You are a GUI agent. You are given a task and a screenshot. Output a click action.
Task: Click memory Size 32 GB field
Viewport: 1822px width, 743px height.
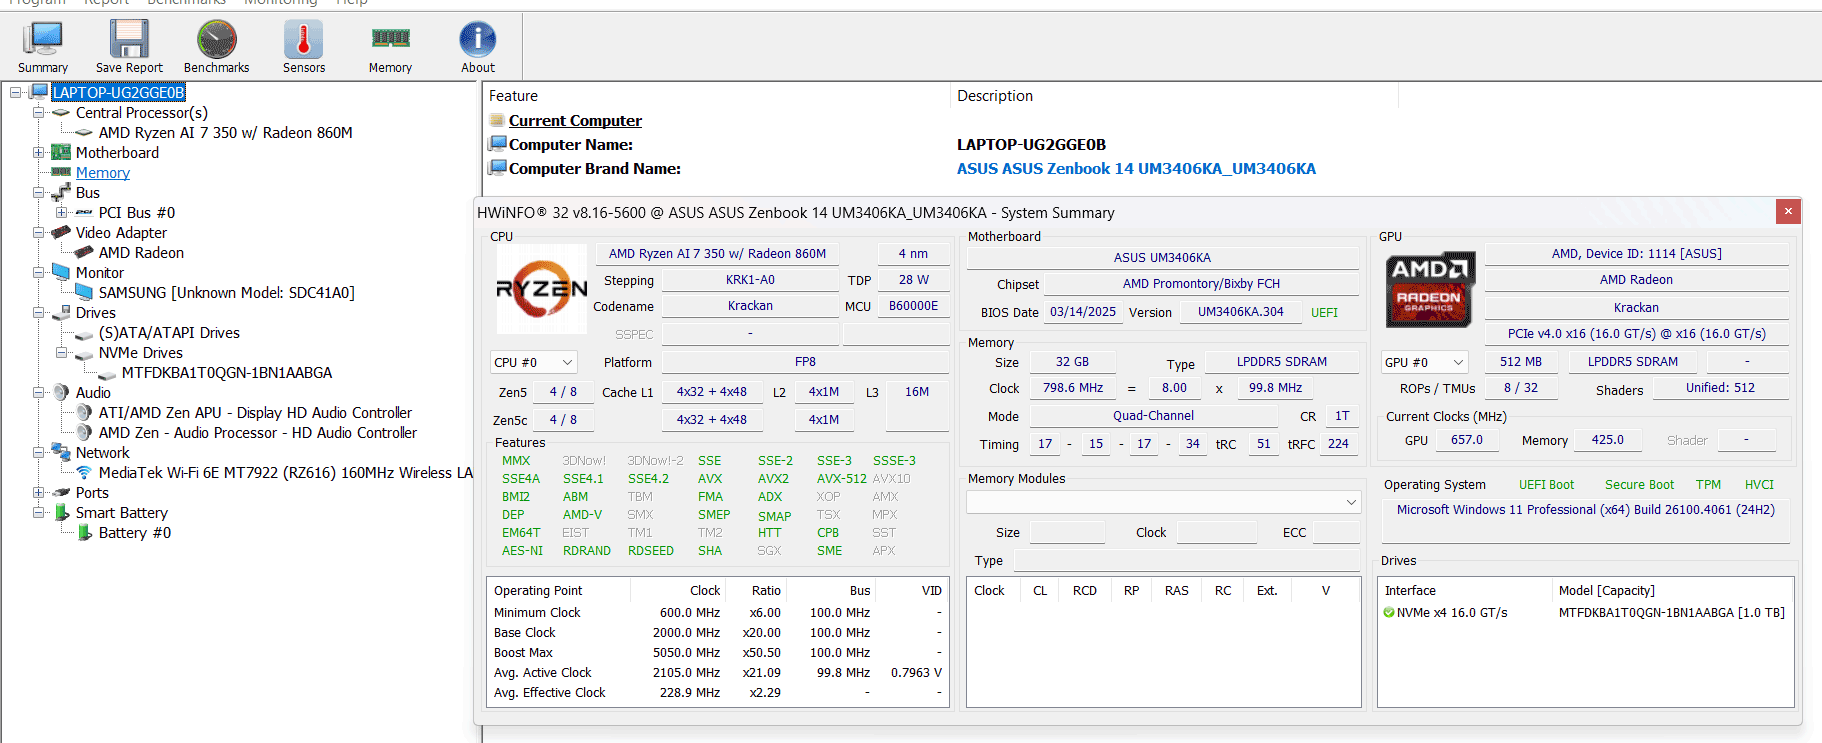click(1072, 362)
